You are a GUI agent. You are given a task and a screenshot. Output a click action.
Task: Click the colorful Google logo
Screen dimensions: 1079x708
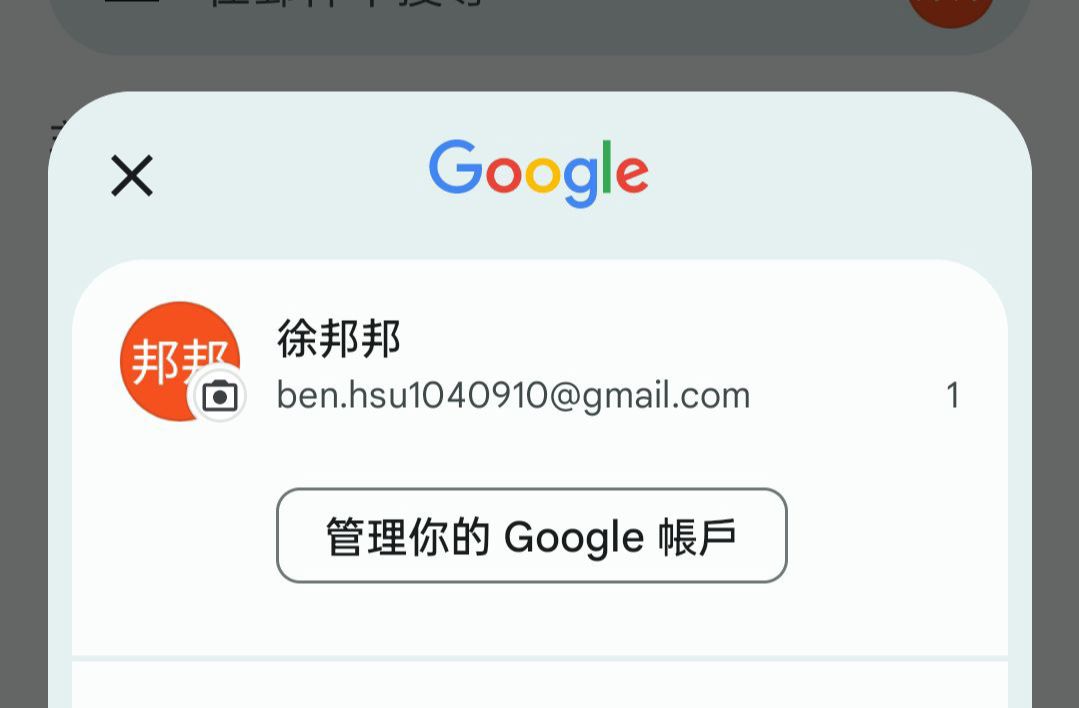tap(538, 173)
